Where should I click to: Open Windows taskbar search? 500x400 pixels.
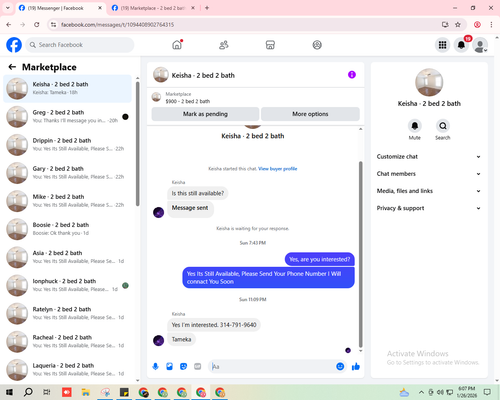pos(28,392)
